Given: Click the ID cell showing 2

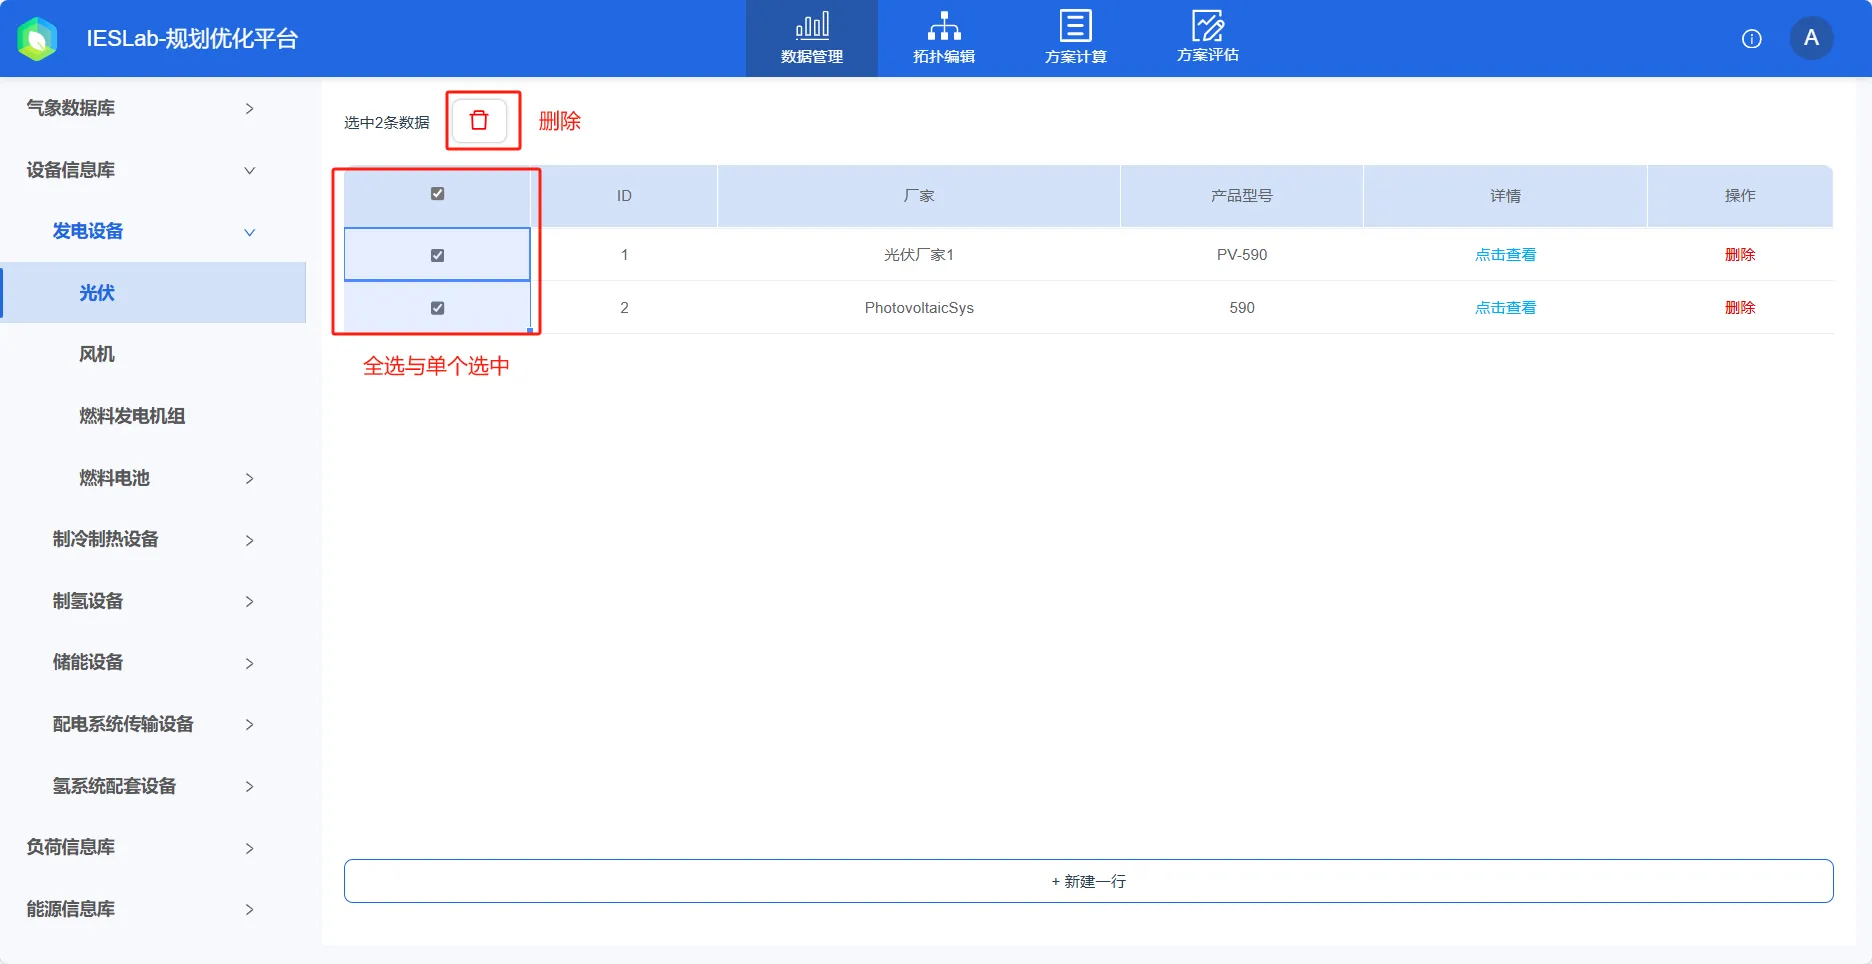Looking at the screenshot, I should click(x=624, y=308).
